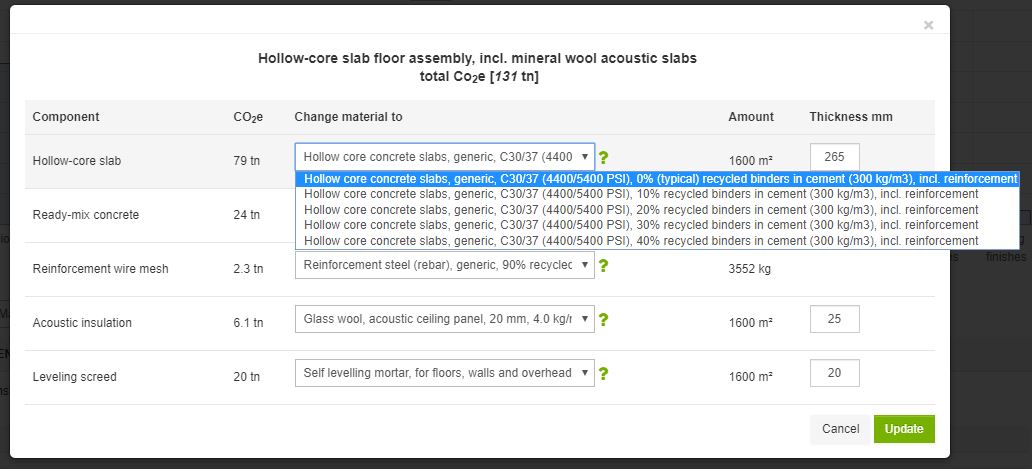Click the Leveling screed thickness field showing 20

tap(834, 374)
